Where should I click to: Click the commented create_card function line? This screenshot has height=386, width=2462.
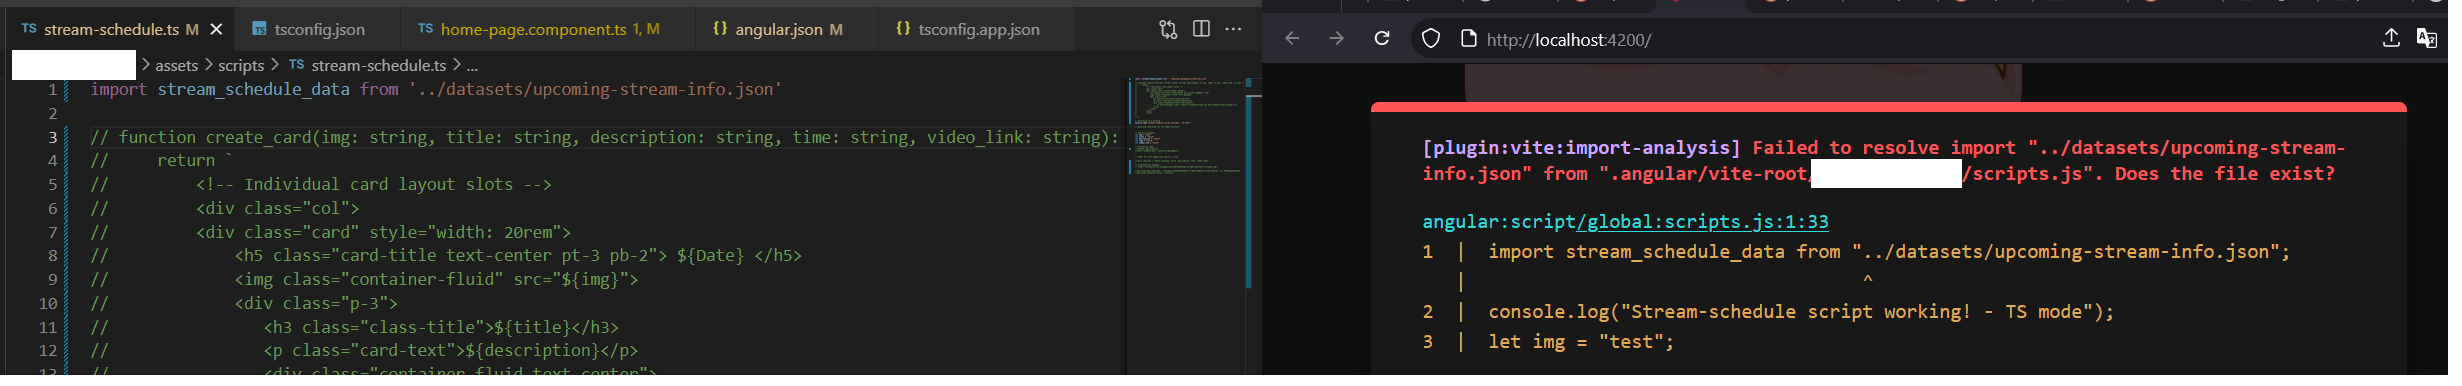pos(605,138)
